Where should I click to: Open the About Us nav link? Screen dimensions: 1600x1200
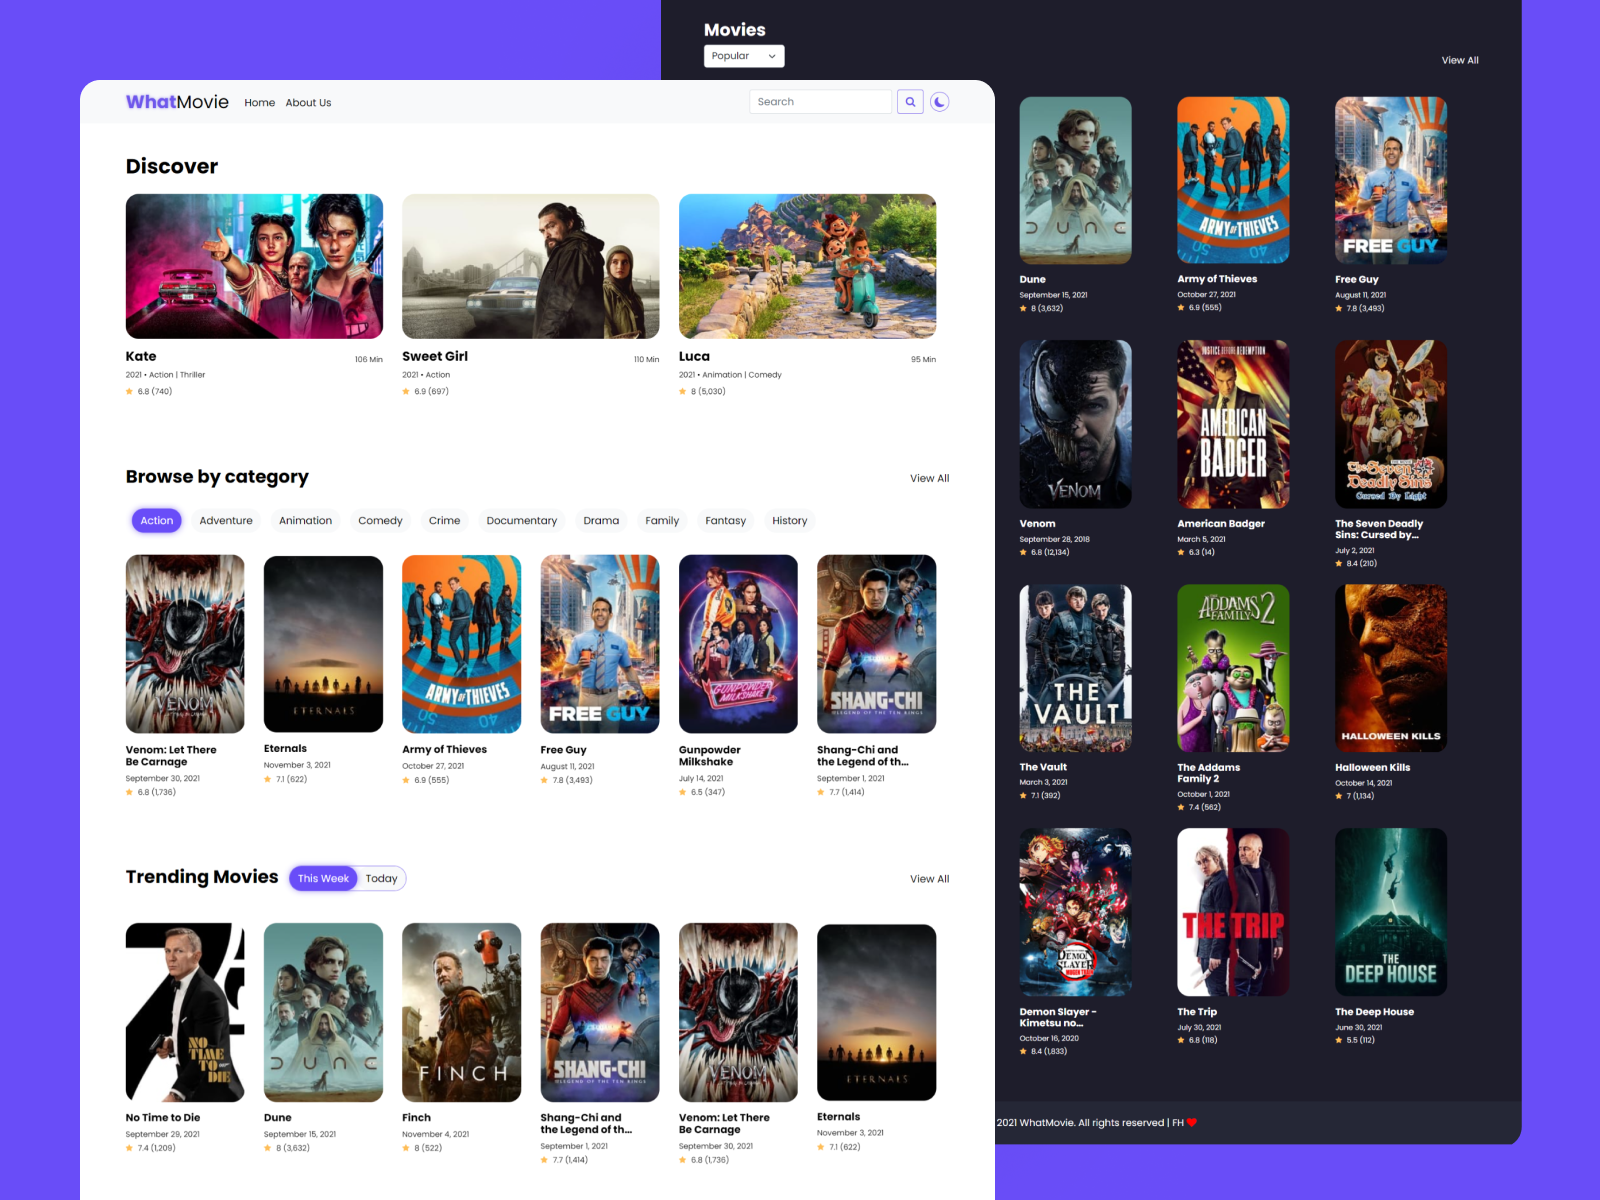coord(308,103)
